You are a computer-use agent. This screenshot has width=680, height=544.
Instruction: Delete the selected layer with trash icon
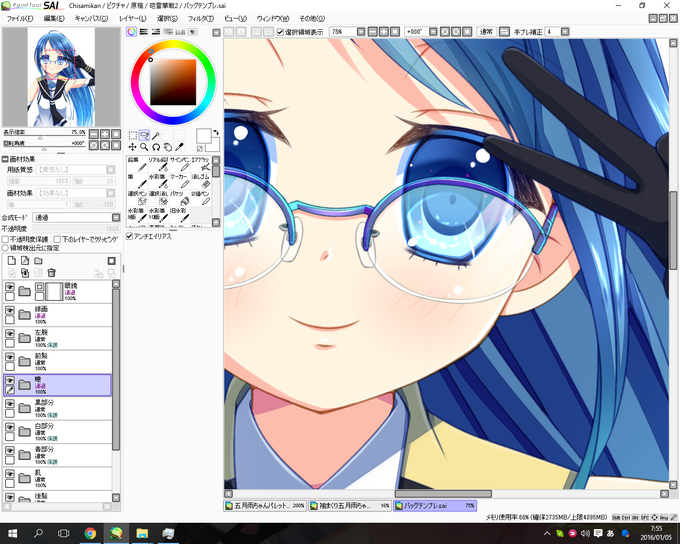click(x=52, y=272)
